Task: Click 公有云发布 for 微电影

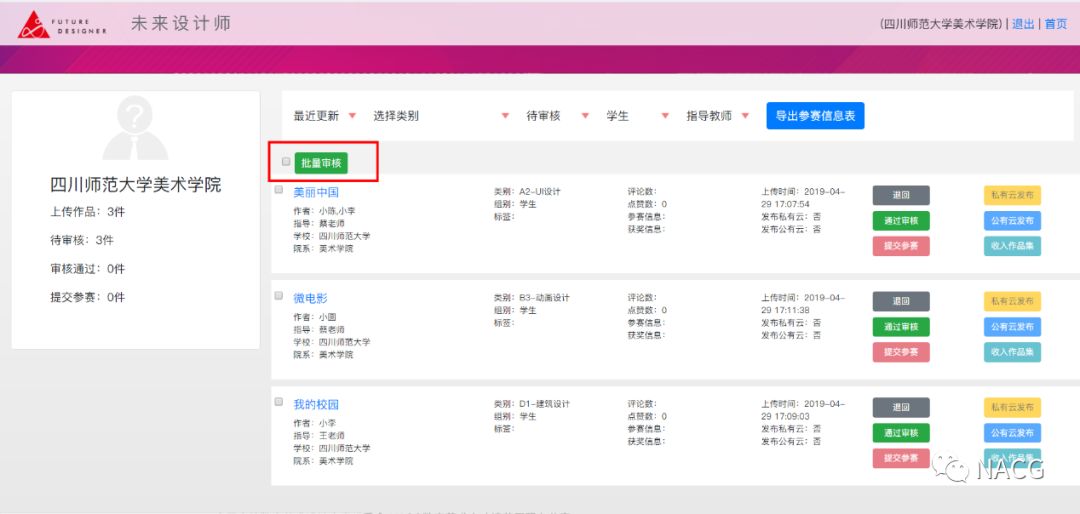Action: pyautogui.click(x=1012, y=327)
